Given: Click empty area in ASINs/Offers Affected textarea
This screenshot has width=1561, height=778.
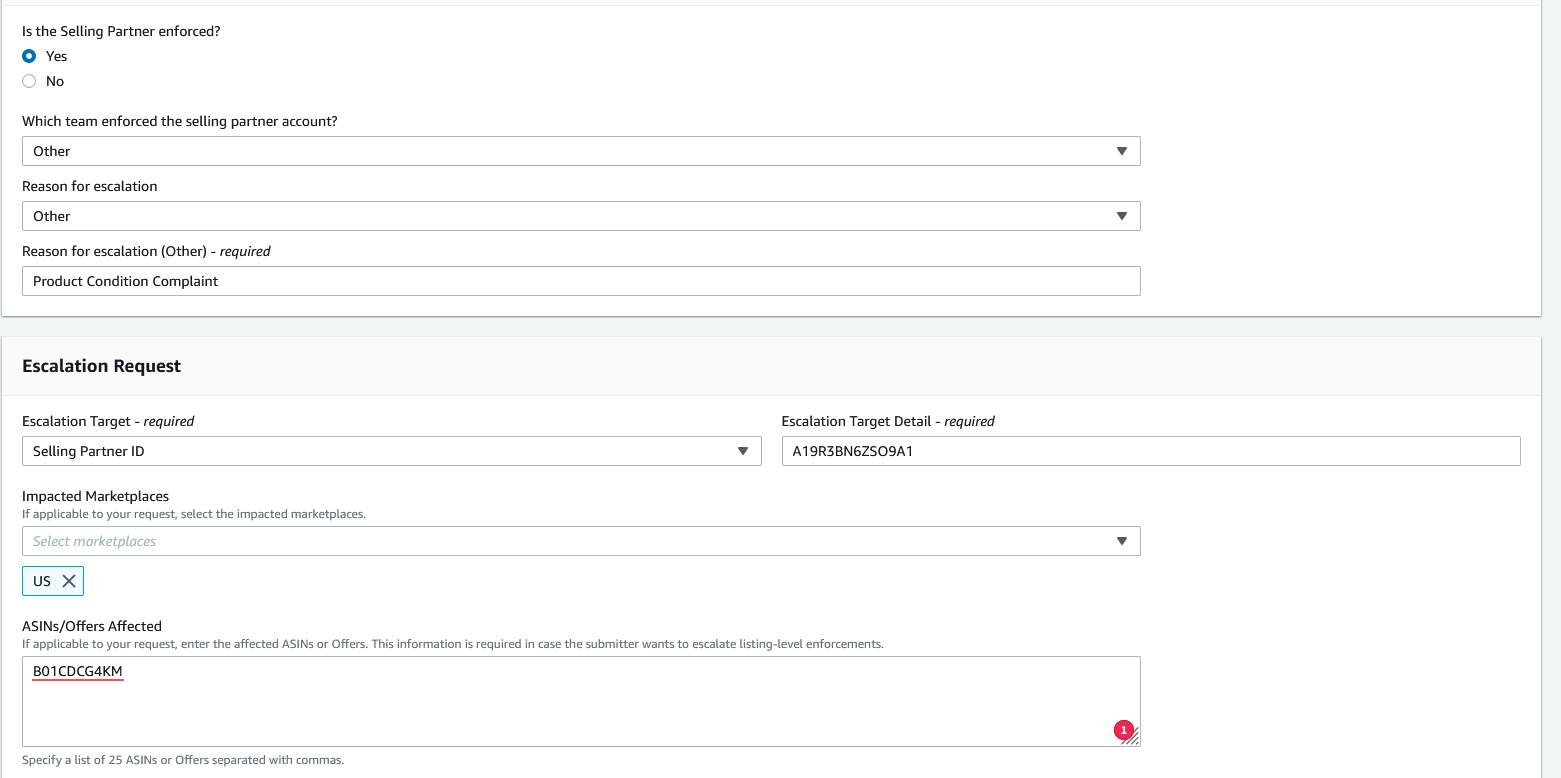Looking at the screenshot, I should tap(580, 710).
